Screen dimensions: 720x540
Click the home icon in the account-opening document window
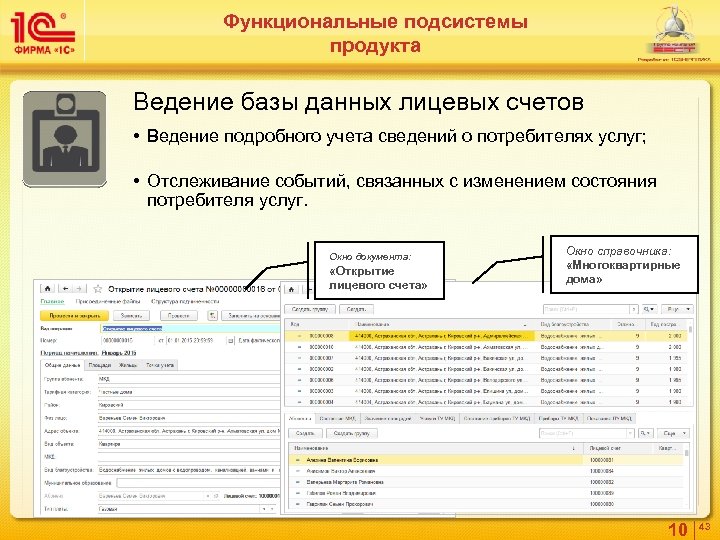pos(47,288)
